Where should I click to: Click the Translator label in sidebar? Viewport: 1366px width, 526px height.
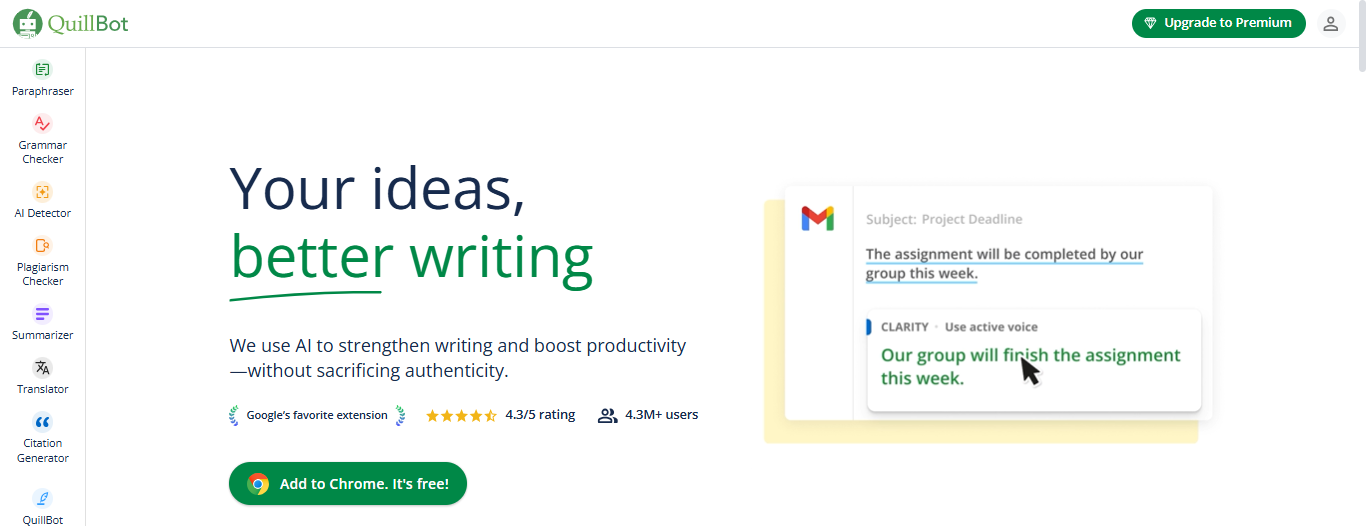(42, 389)
